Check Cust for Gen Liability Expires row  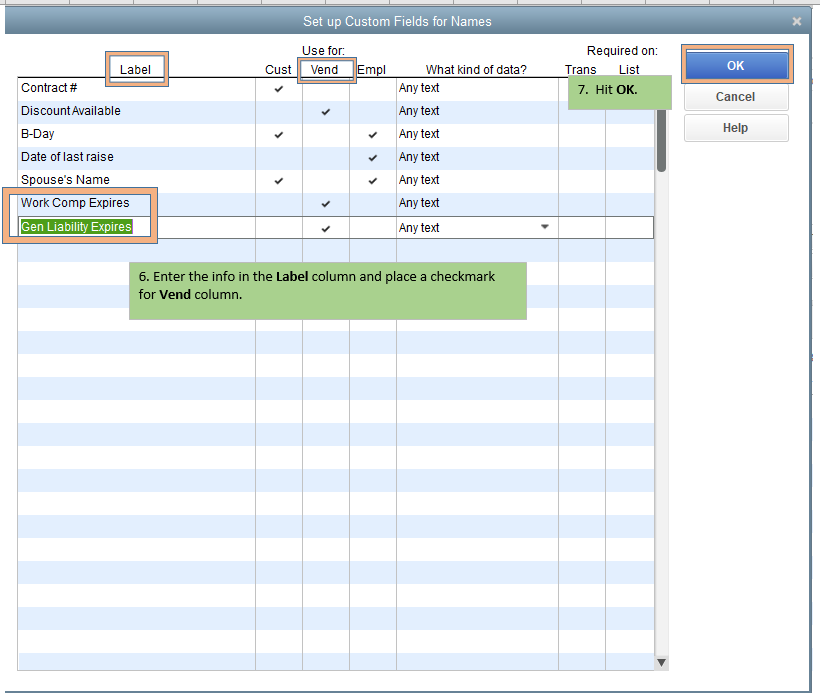(x=279, y=228)
